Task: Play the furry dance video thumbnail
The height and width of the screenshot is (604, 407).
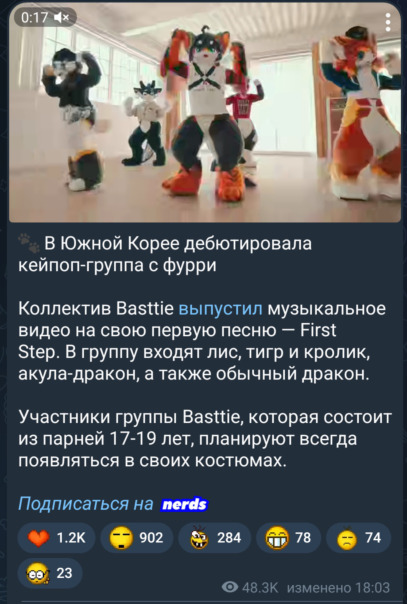Action: 204,114
